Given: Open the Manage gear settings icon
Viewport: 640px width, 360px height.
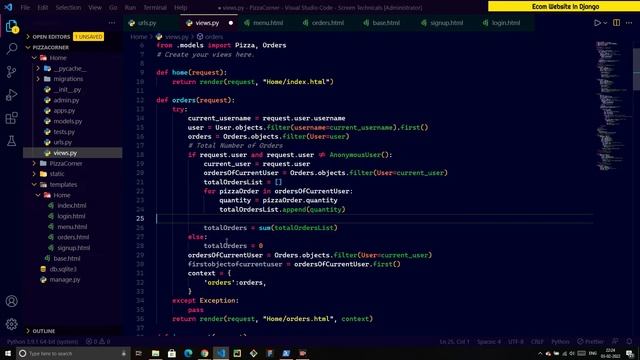Looking at the screenshot, I should click(x=11, y=324).
